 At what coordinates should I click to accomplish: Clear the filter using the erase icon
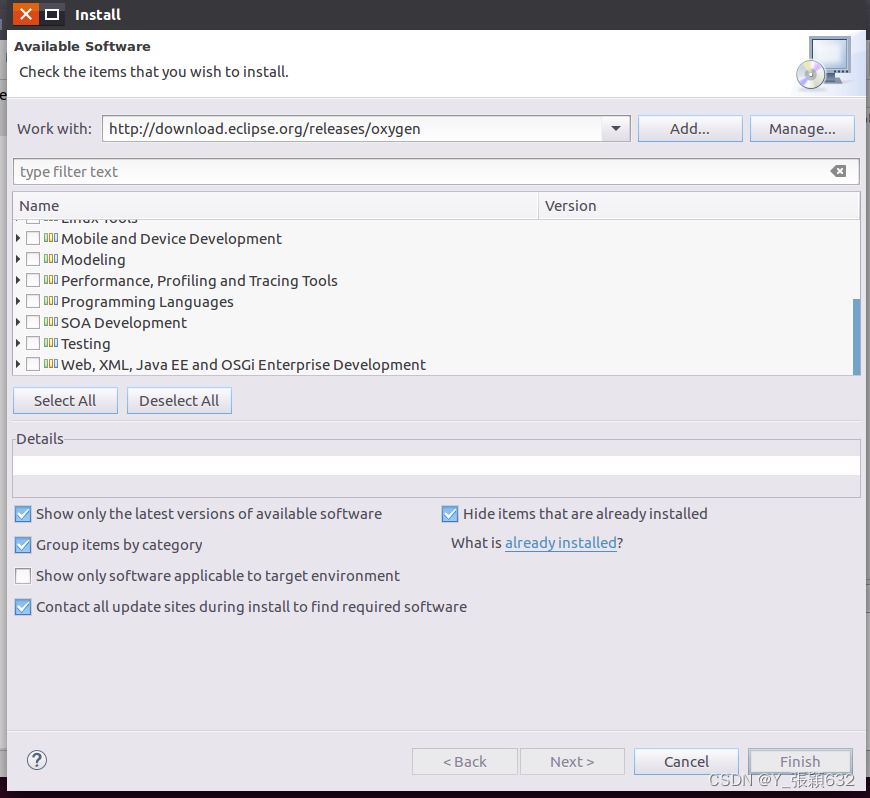click(838, 171)
